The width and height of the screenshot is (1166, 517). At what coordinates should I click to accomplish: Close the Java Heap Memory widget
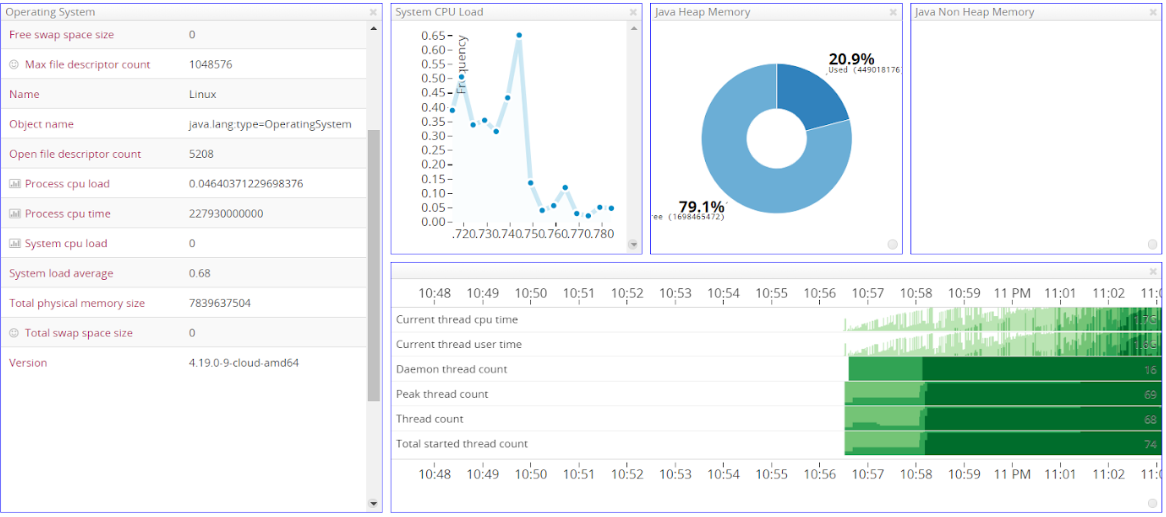tap(893, 13)
